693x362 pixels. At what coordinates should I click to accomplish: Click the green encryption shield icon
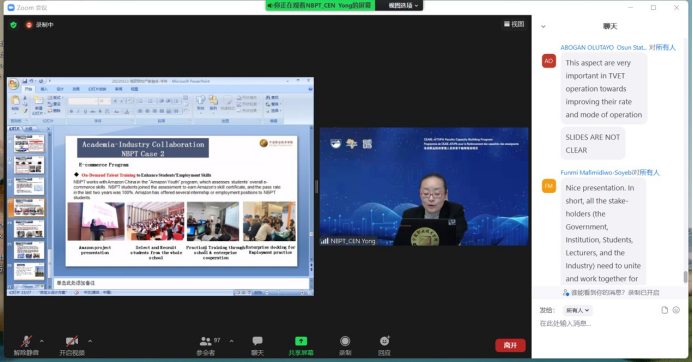(x=14, y=25)
